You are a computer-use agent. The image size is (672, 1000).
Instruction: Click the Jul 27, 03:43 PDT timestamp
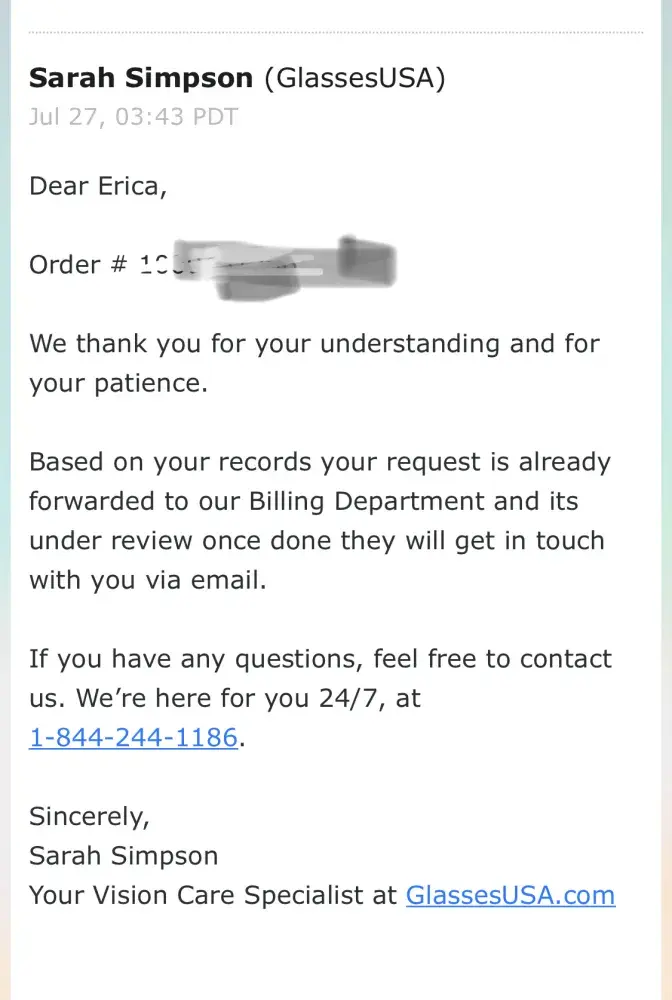click(133, 117)
